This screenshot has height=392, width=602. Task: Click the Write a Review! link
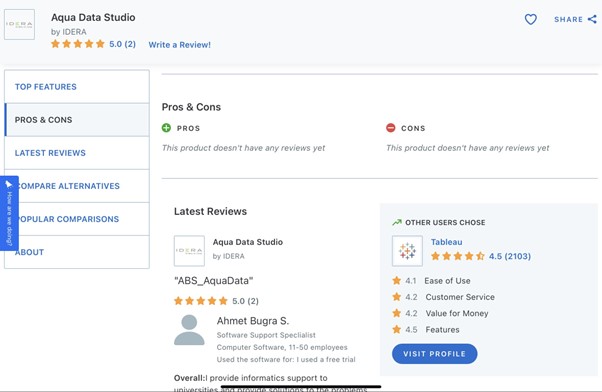(179, 45)
